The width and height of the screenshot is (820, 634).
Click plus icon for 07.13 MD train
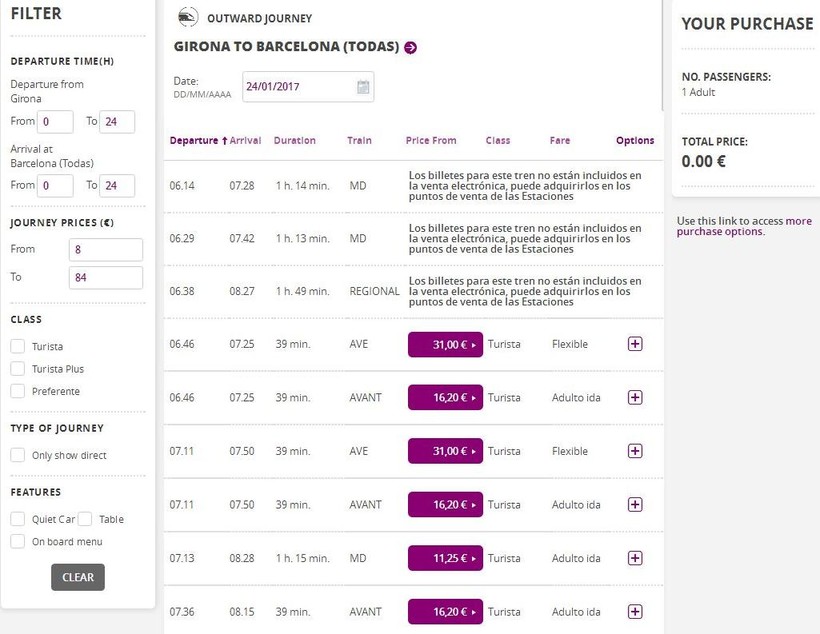tap(635, 558)
